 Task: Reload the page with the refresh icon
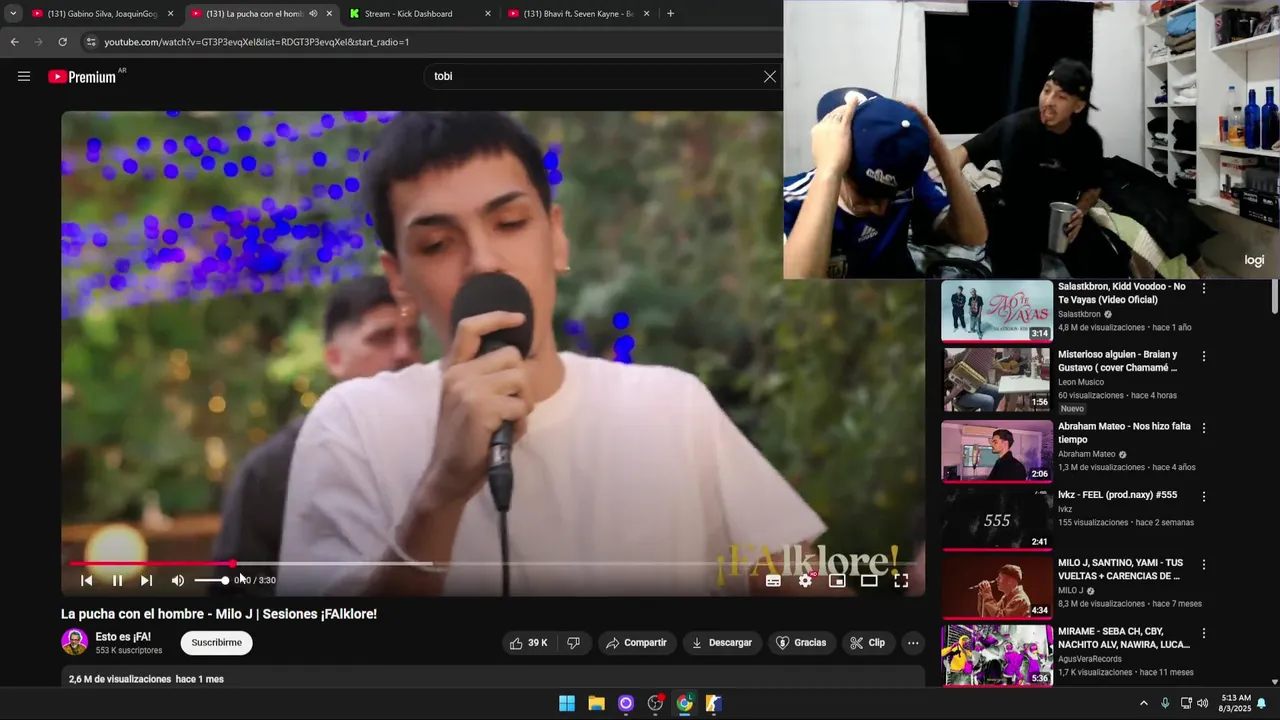pyautogui.click(x=62, y=42)
